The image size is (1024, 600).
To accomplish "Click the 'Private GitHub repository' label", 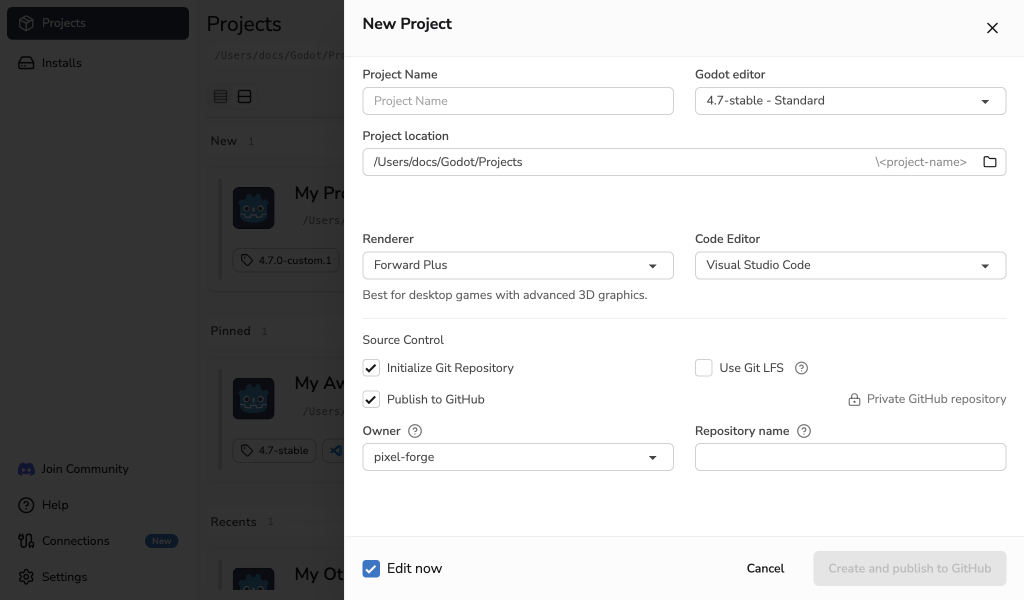I will tap(936, 399).
